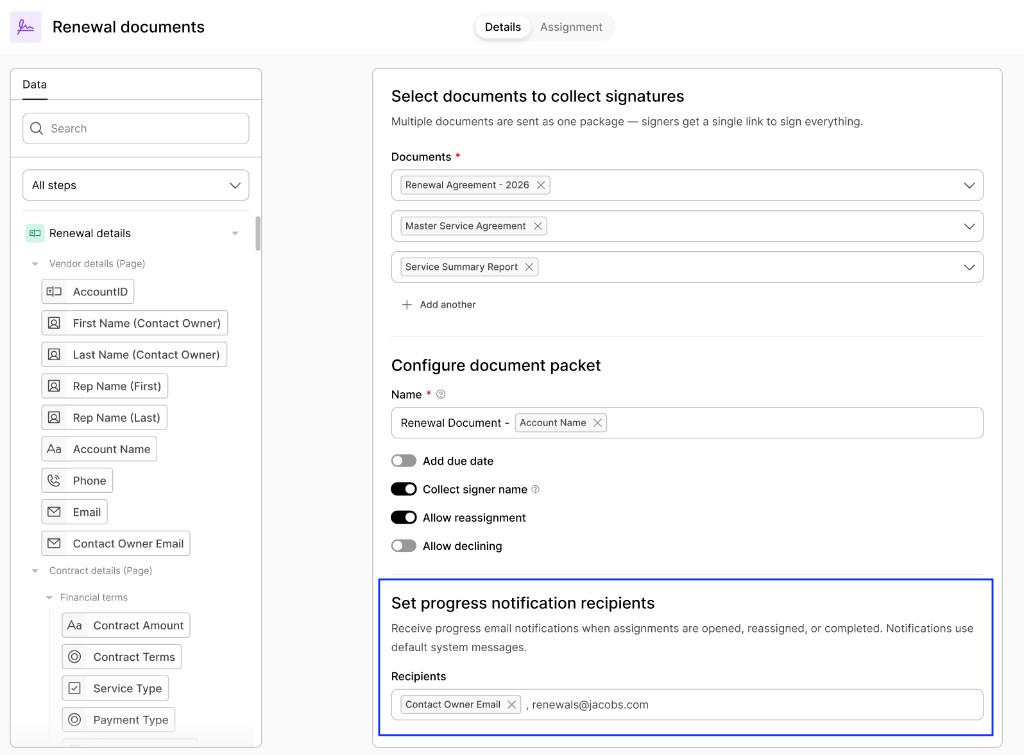
Task: Collapse the Financial terms subgroup
Action: tap(49, 598)
